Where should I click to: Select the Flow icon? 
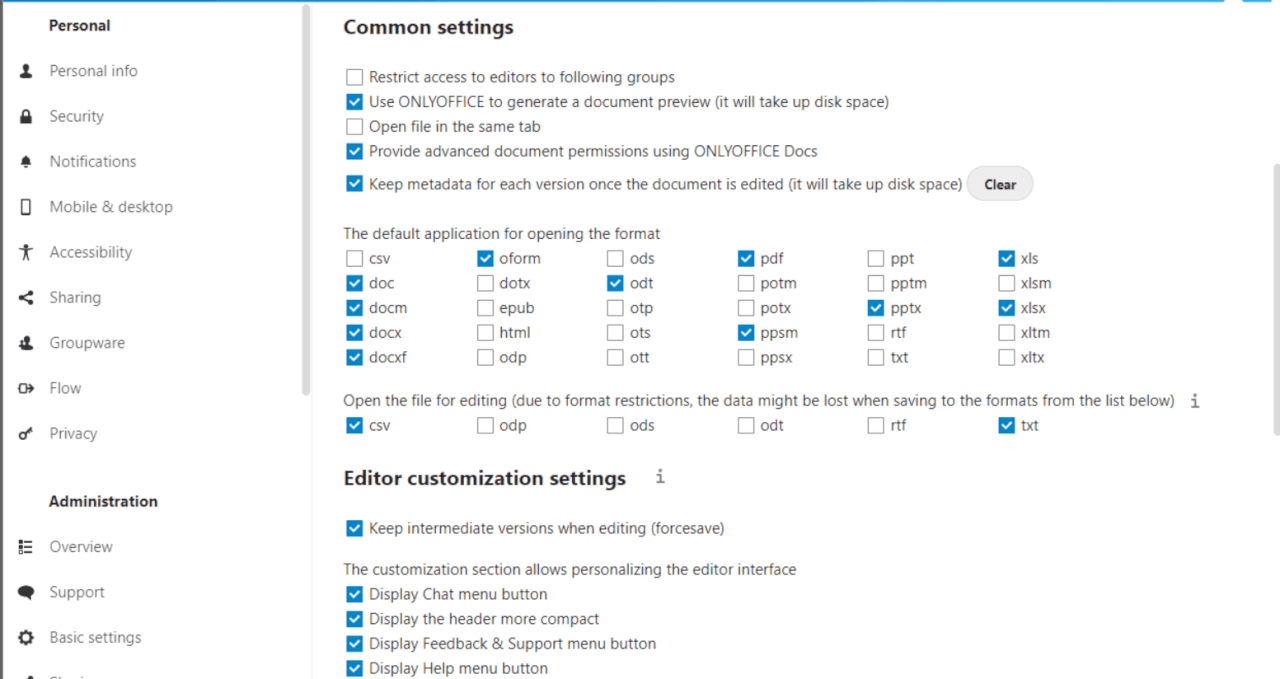point(25,388)
